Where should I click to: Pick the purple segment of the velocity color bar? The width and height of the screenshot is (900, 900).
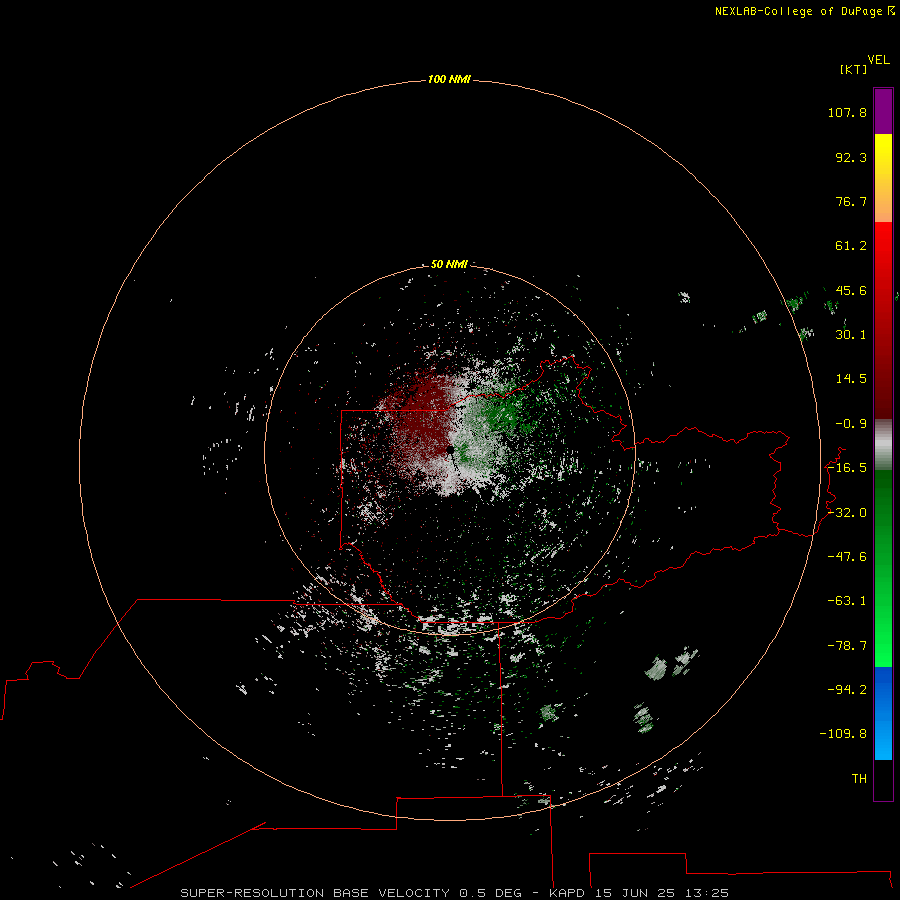click(x=883, y=111)
